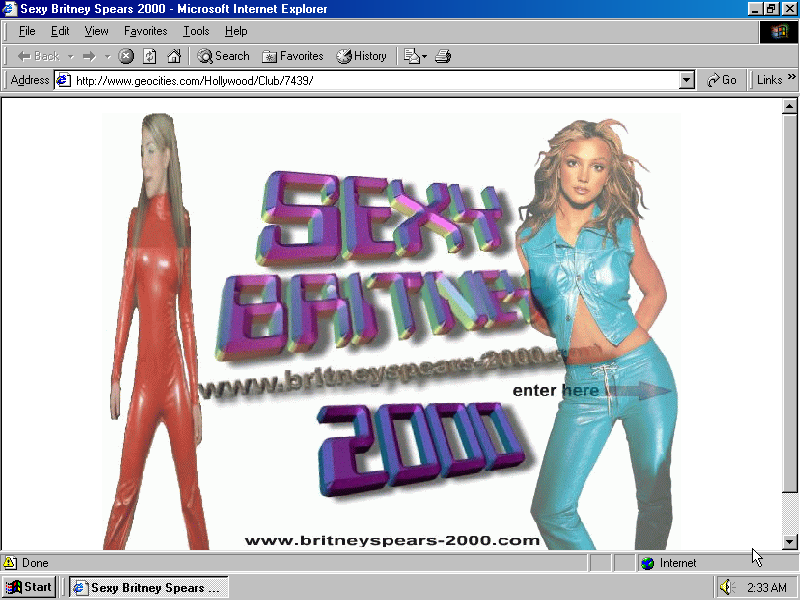
Task: Click the Go button
Action: click(x=721, y=80)
